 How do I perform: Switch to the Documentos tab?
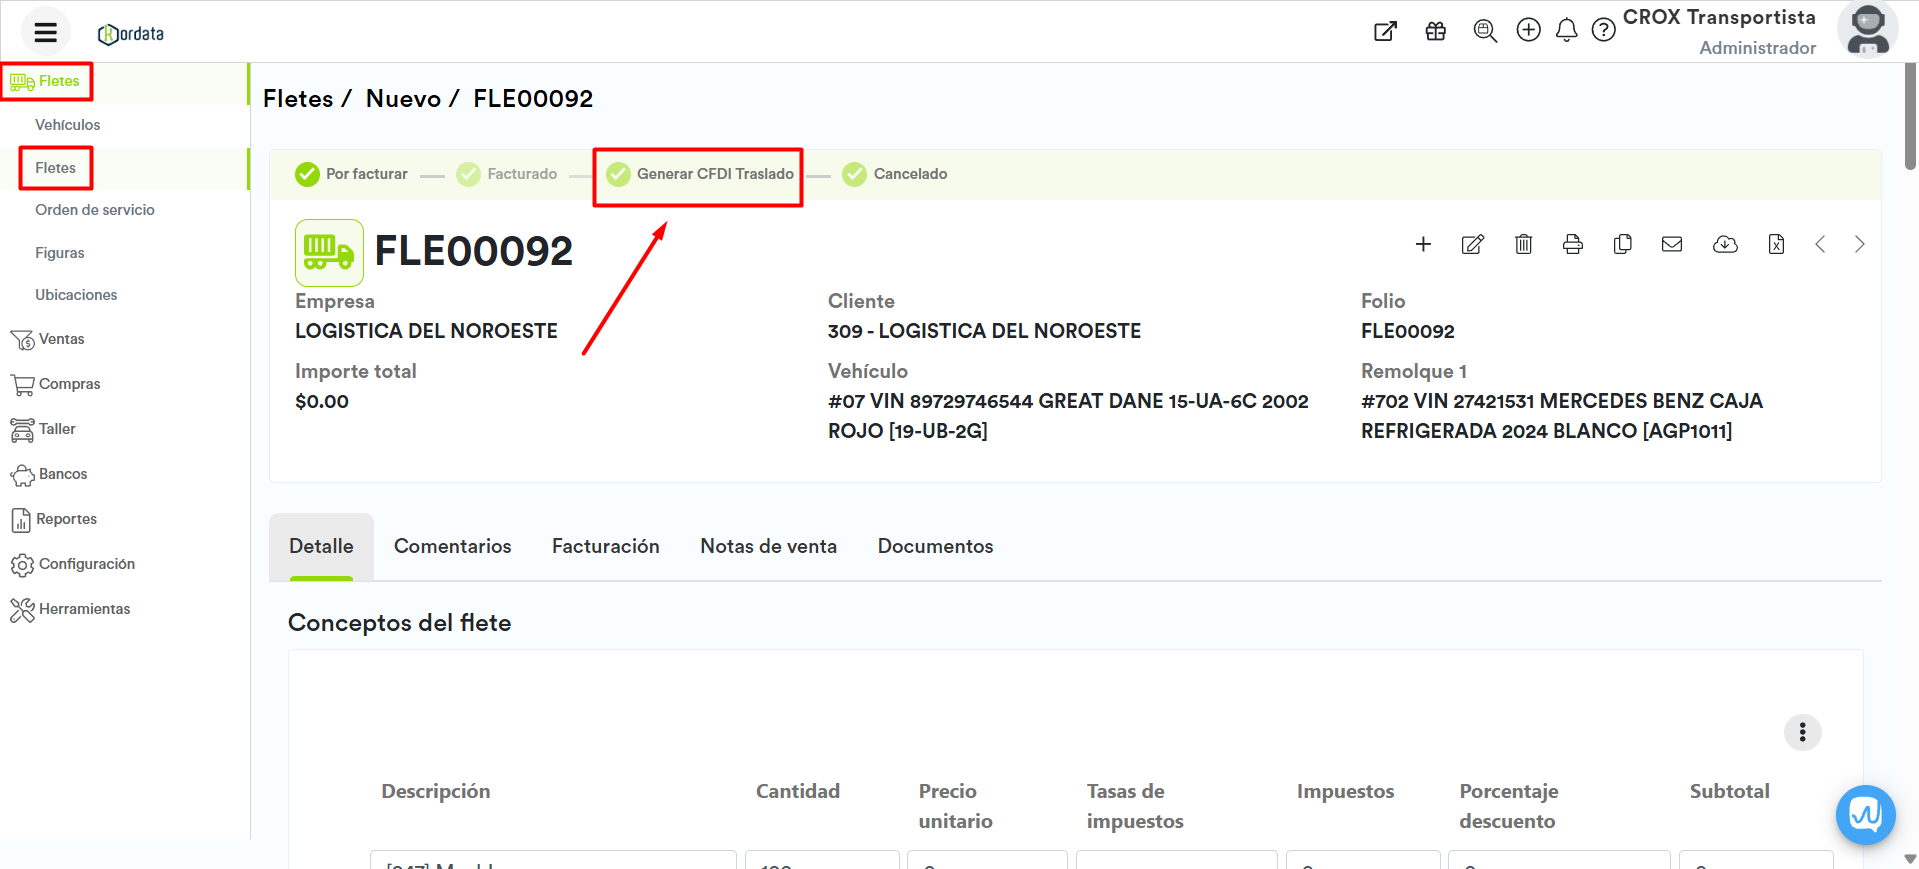(935, 546)
